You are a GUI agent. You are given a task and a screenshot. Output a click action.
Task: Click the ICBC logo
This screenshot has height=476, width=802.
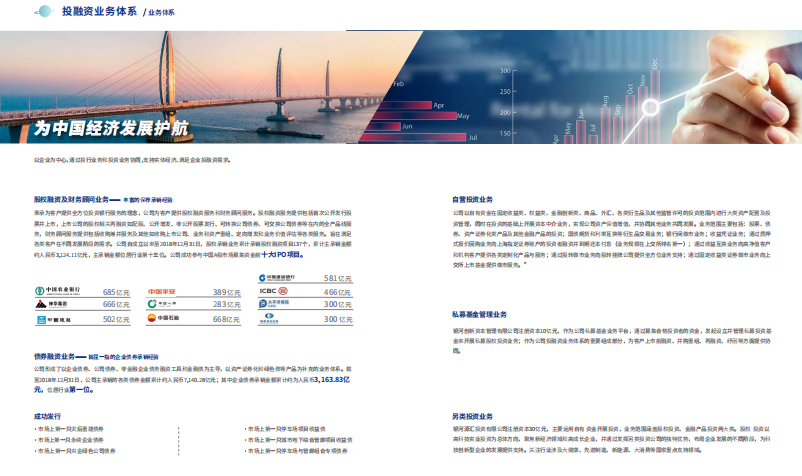274,291
